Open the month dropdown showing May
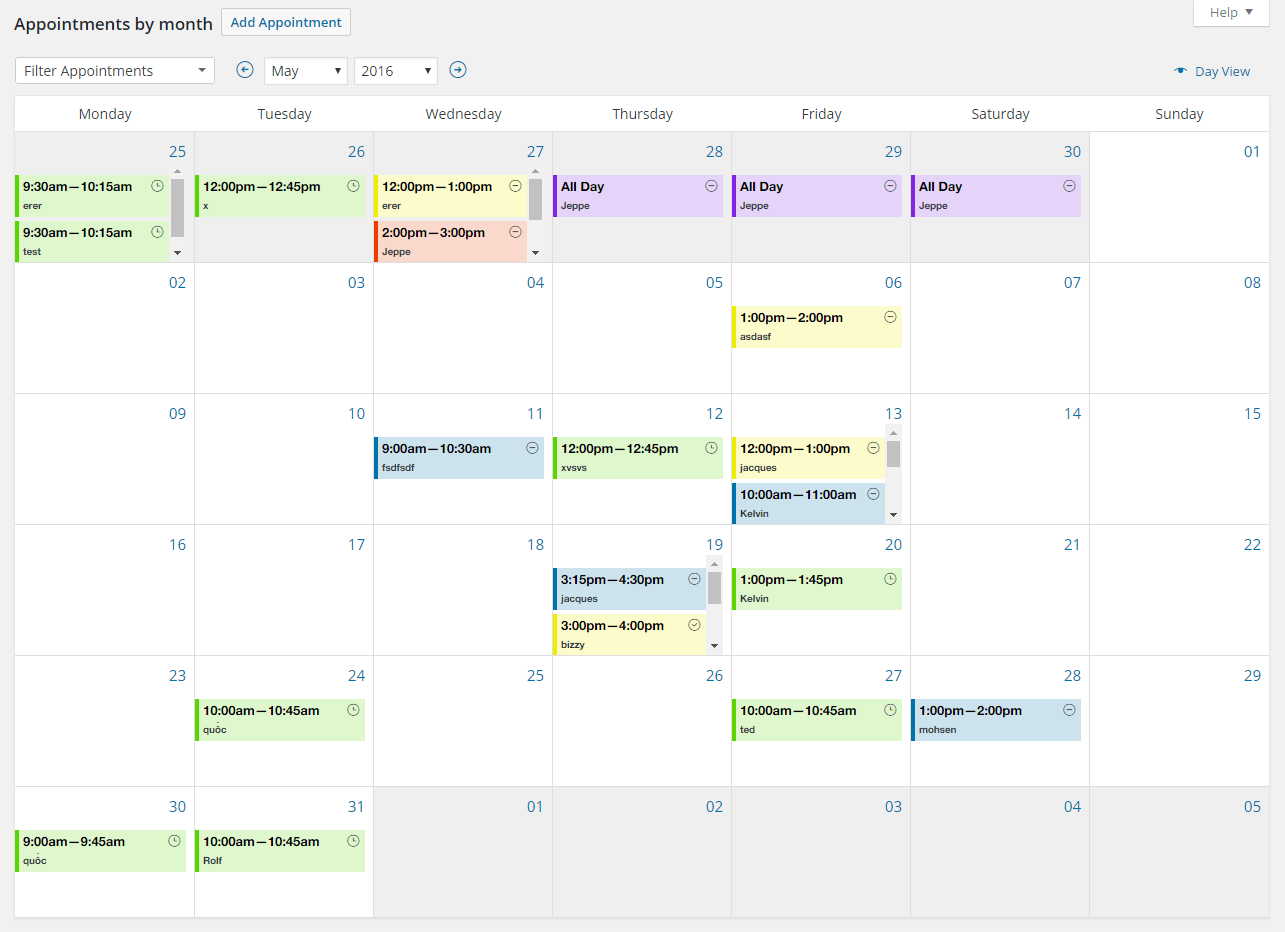The height and width of the screenshot is (932, 1285). tap(305, 70)
